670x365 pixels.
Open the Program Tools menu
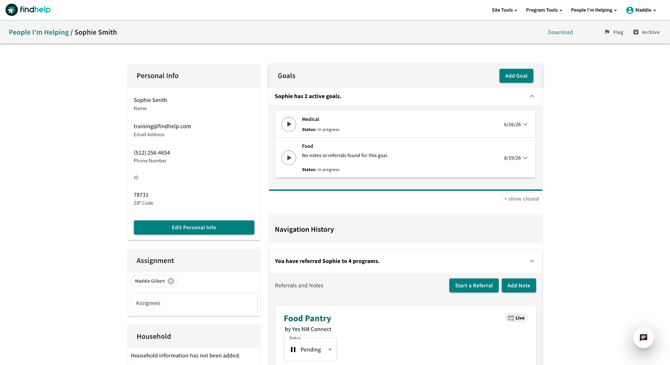(544, 10)
